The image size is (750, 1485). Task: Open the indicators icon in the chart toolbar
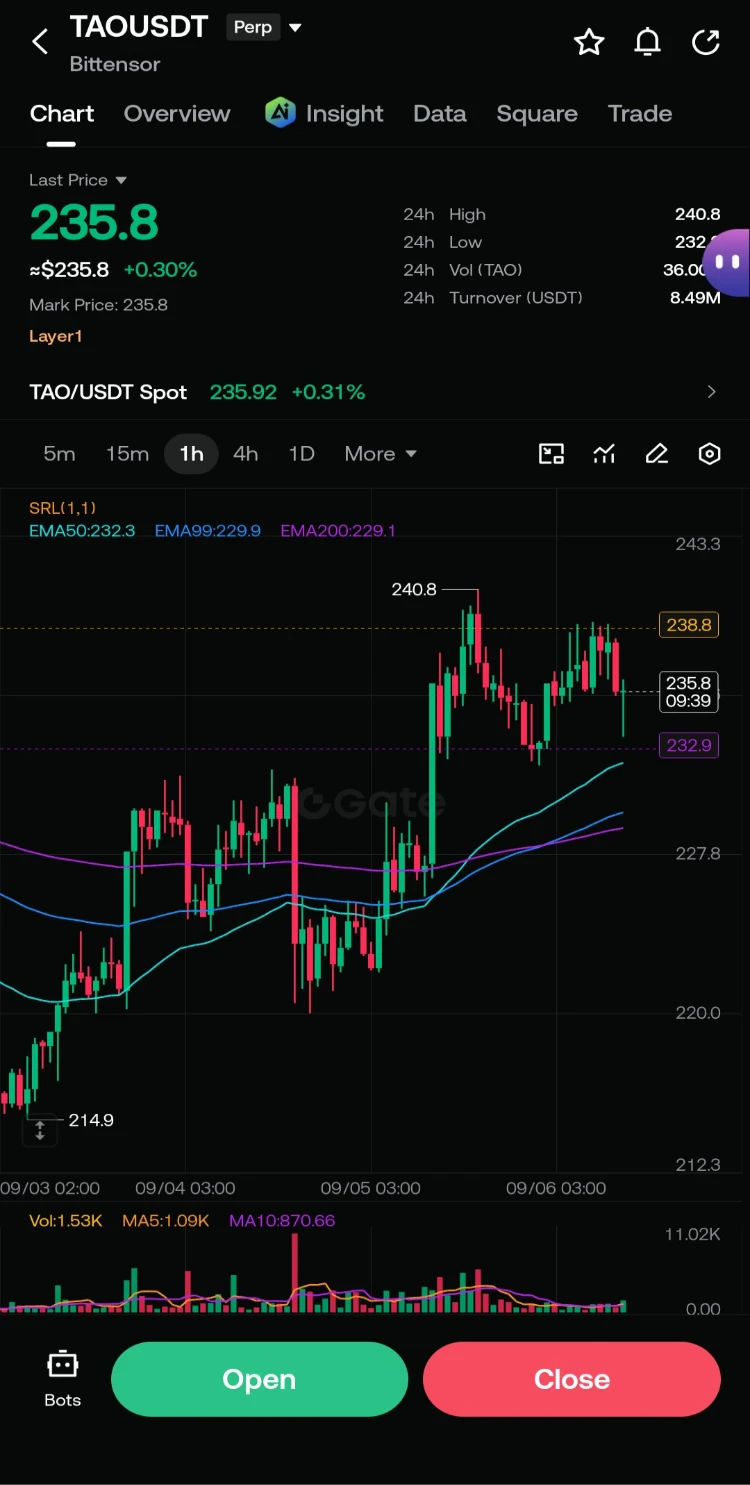pos(604,454)
